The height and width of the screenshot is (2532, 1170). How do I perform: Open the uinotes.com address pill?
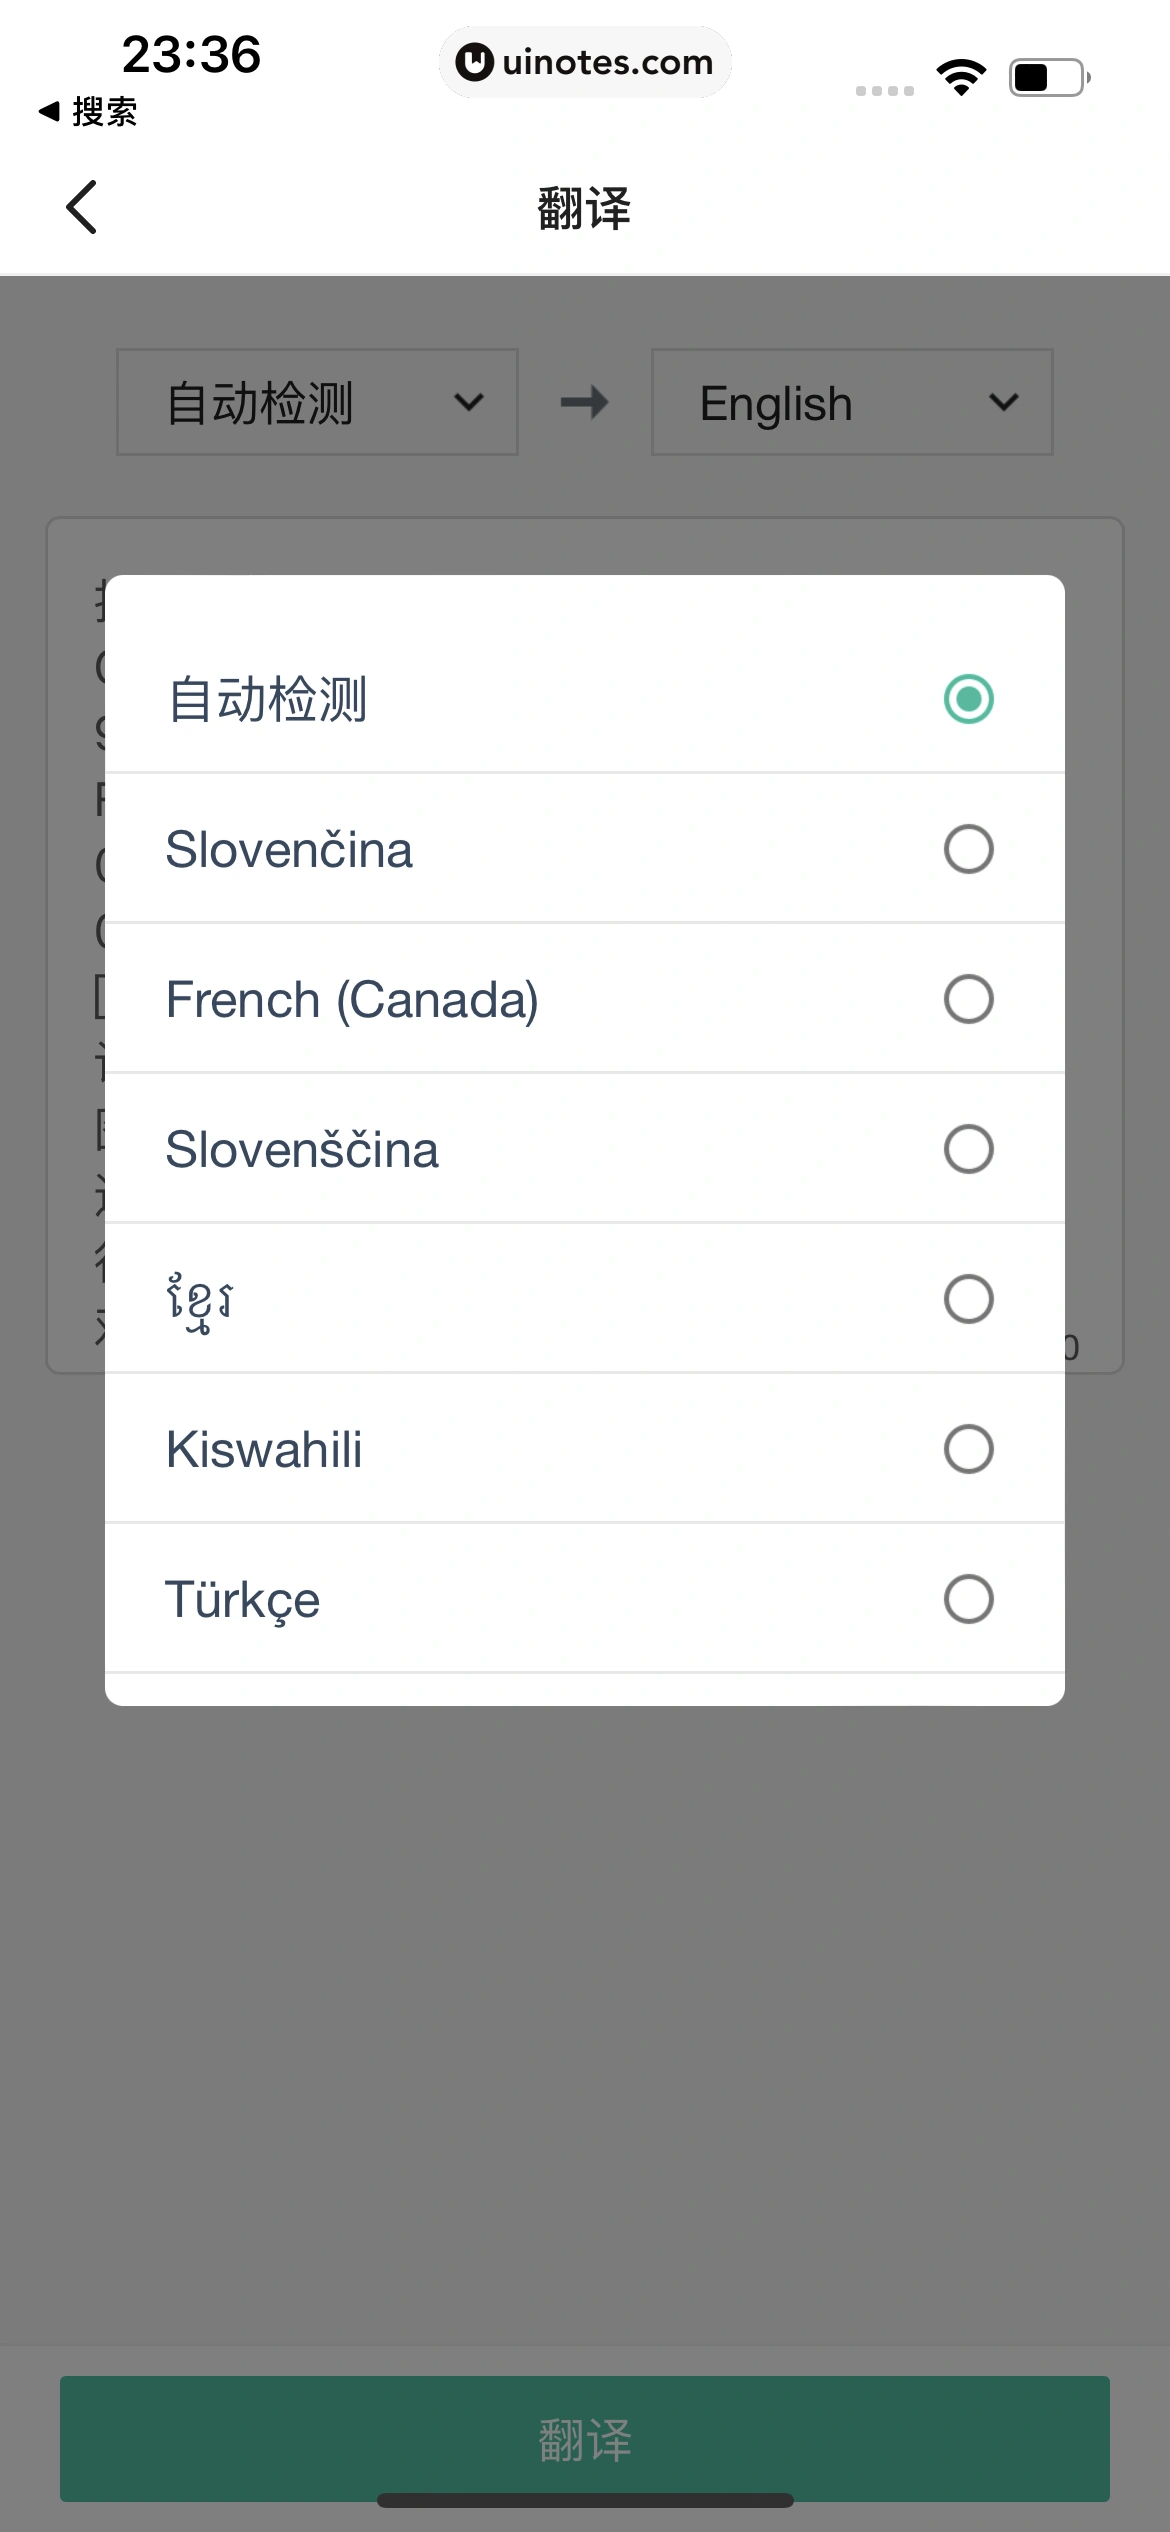click(585, 62)
